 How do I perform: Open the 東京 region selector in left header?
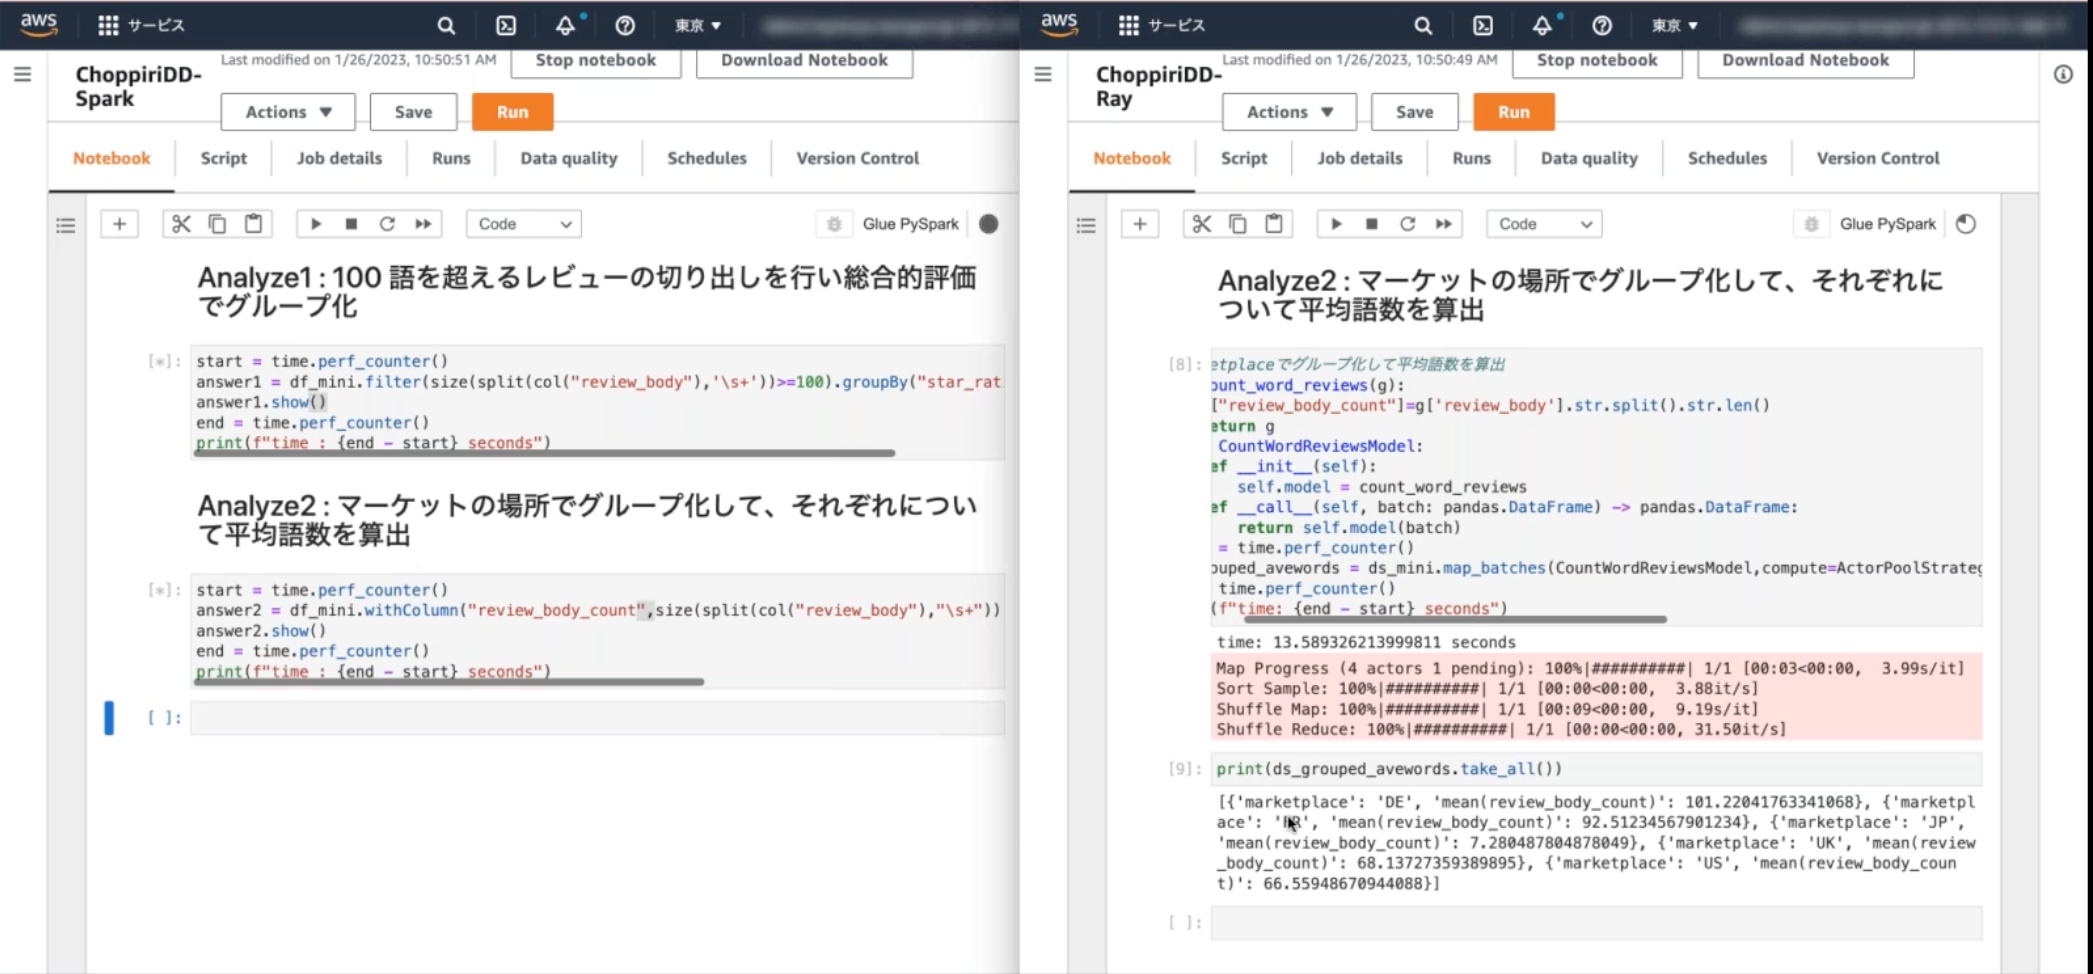click(x=697, y=25)
